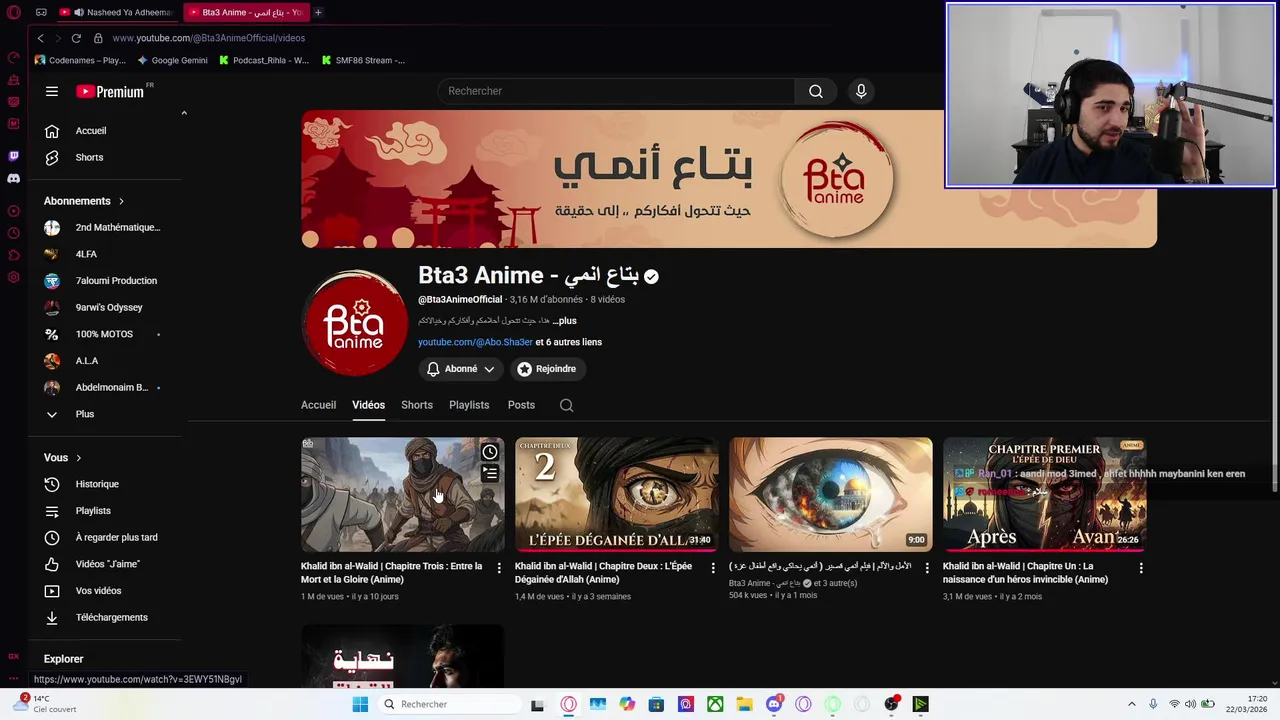Image resolution: width=1280 pixels, height=720 pixels.
Task: Open 100% MOTOS subscription channel
Action: 106,334
